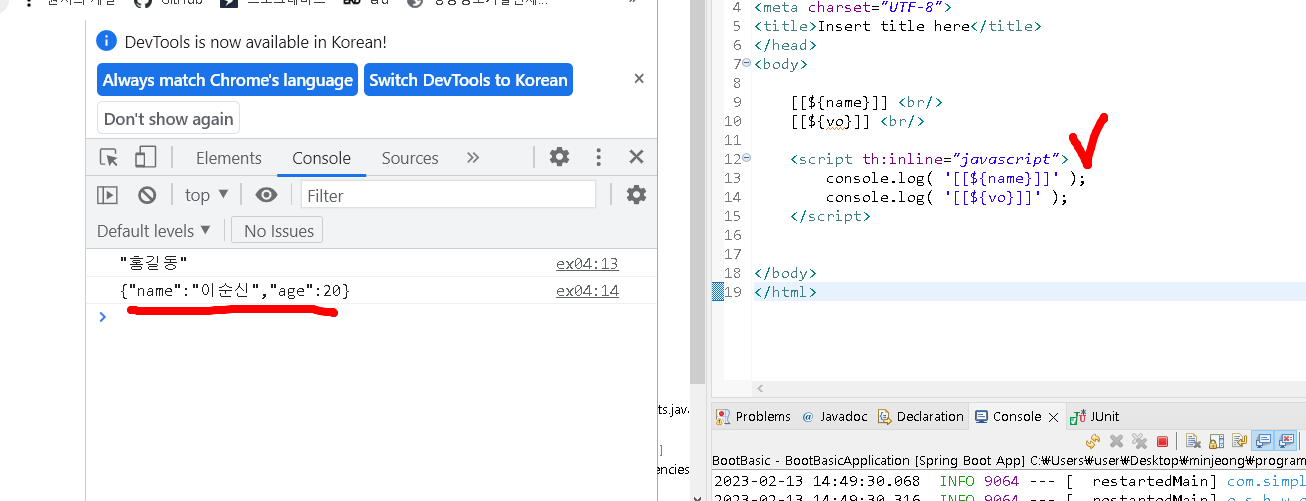This screenshot has height=501, width=1306.
Task: Click Always match Chrome's language button
Action: coord(228,80)
